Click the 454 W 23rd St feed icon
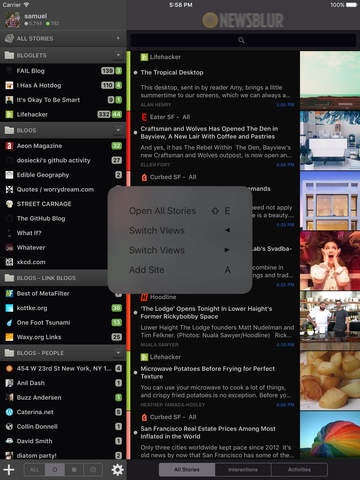360x480 pixels. click(9, 368)
